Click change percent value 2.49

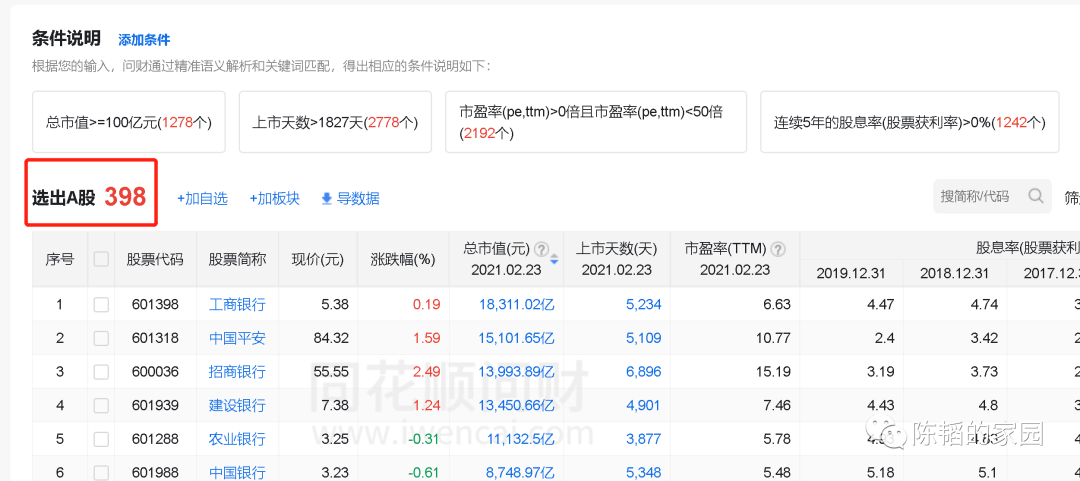426,372
